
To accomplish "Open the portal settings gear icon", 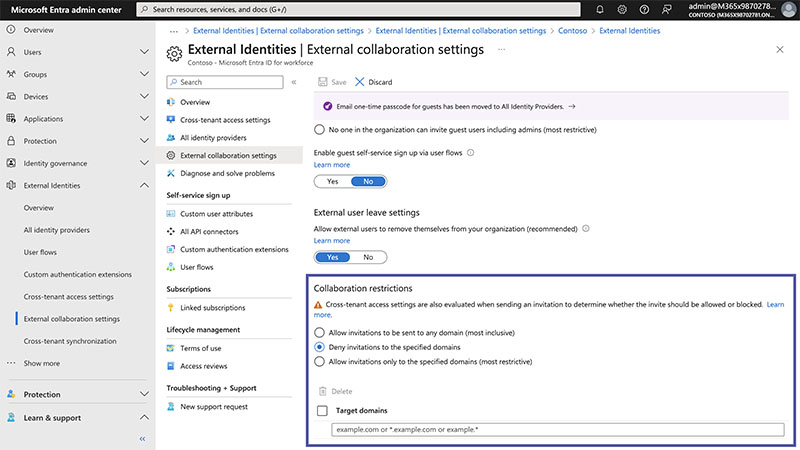I will (622, 9).
